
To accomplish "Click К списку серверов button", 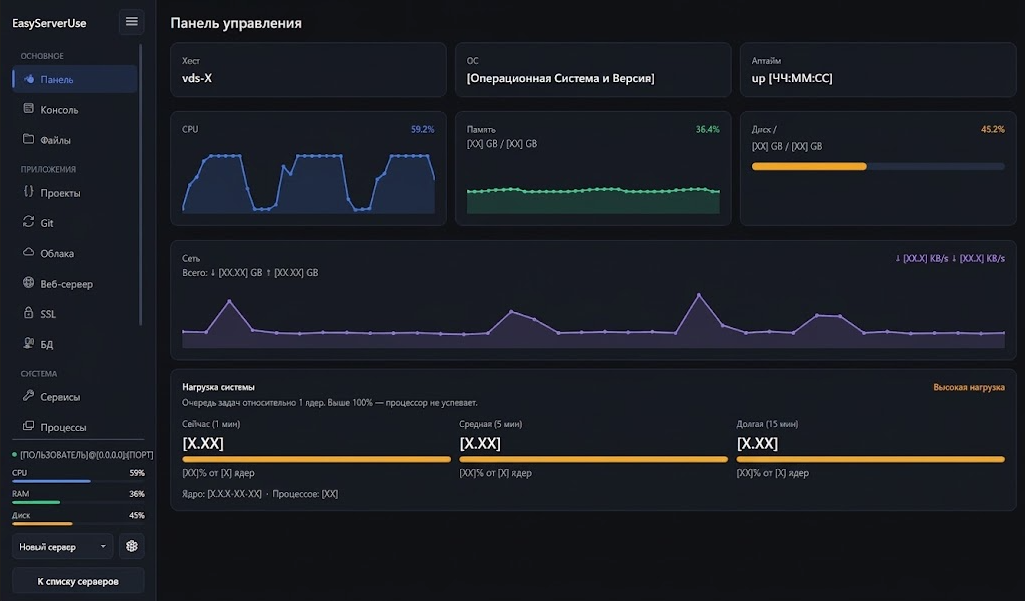I will tap(78, 581).
